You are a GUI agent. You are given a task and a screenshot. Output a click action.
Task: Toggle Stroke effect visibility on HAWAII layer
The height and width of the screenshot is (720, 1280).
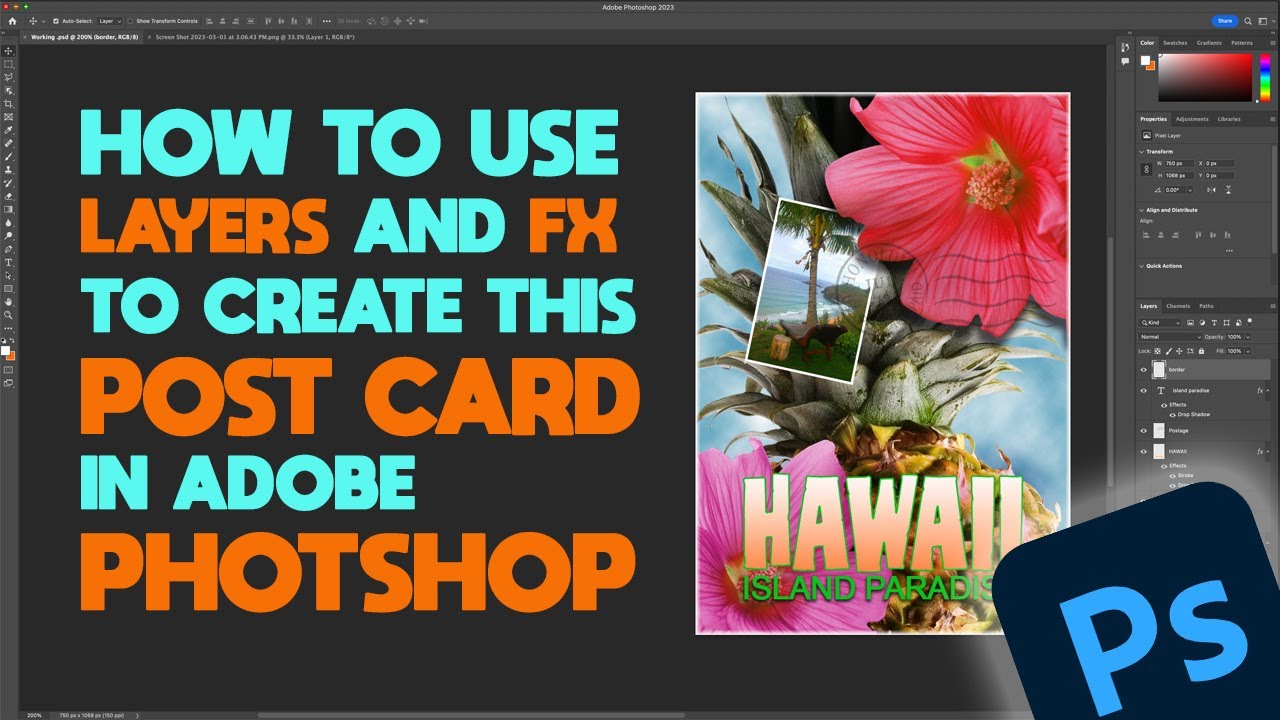coord(1173,475)
